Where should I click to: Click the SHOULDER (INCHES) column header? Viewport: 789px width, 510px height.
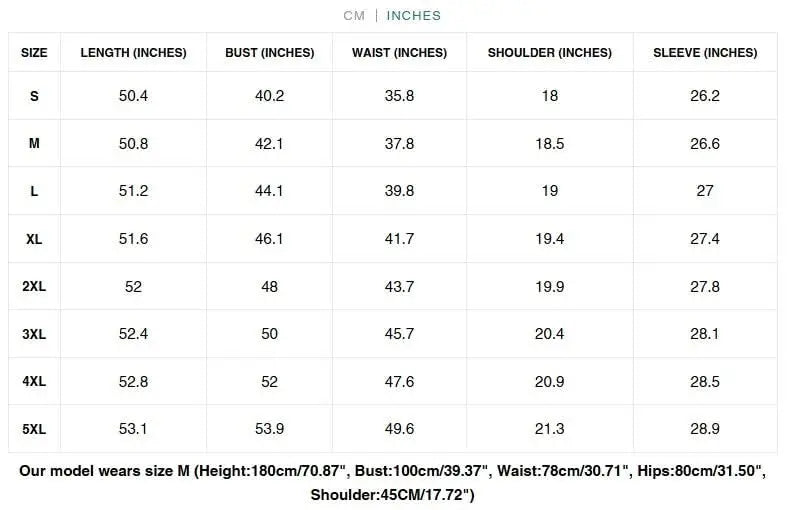point(549,53)
